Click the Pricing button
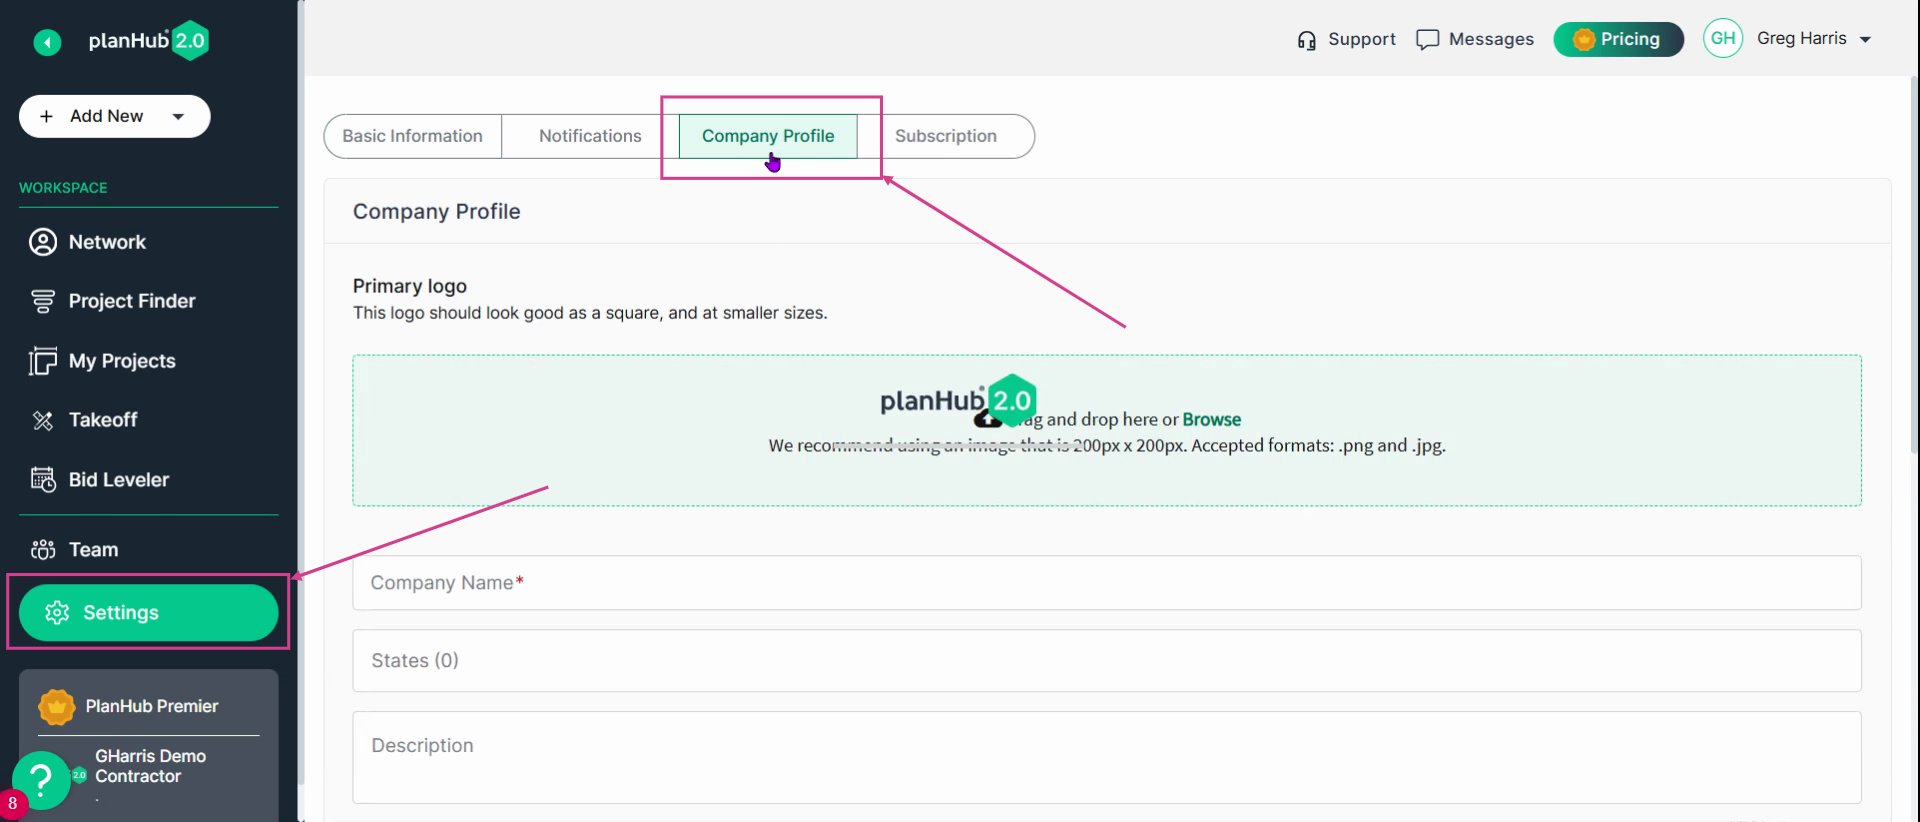This screenshot has width=1920, height=822. coord(1618,39)
